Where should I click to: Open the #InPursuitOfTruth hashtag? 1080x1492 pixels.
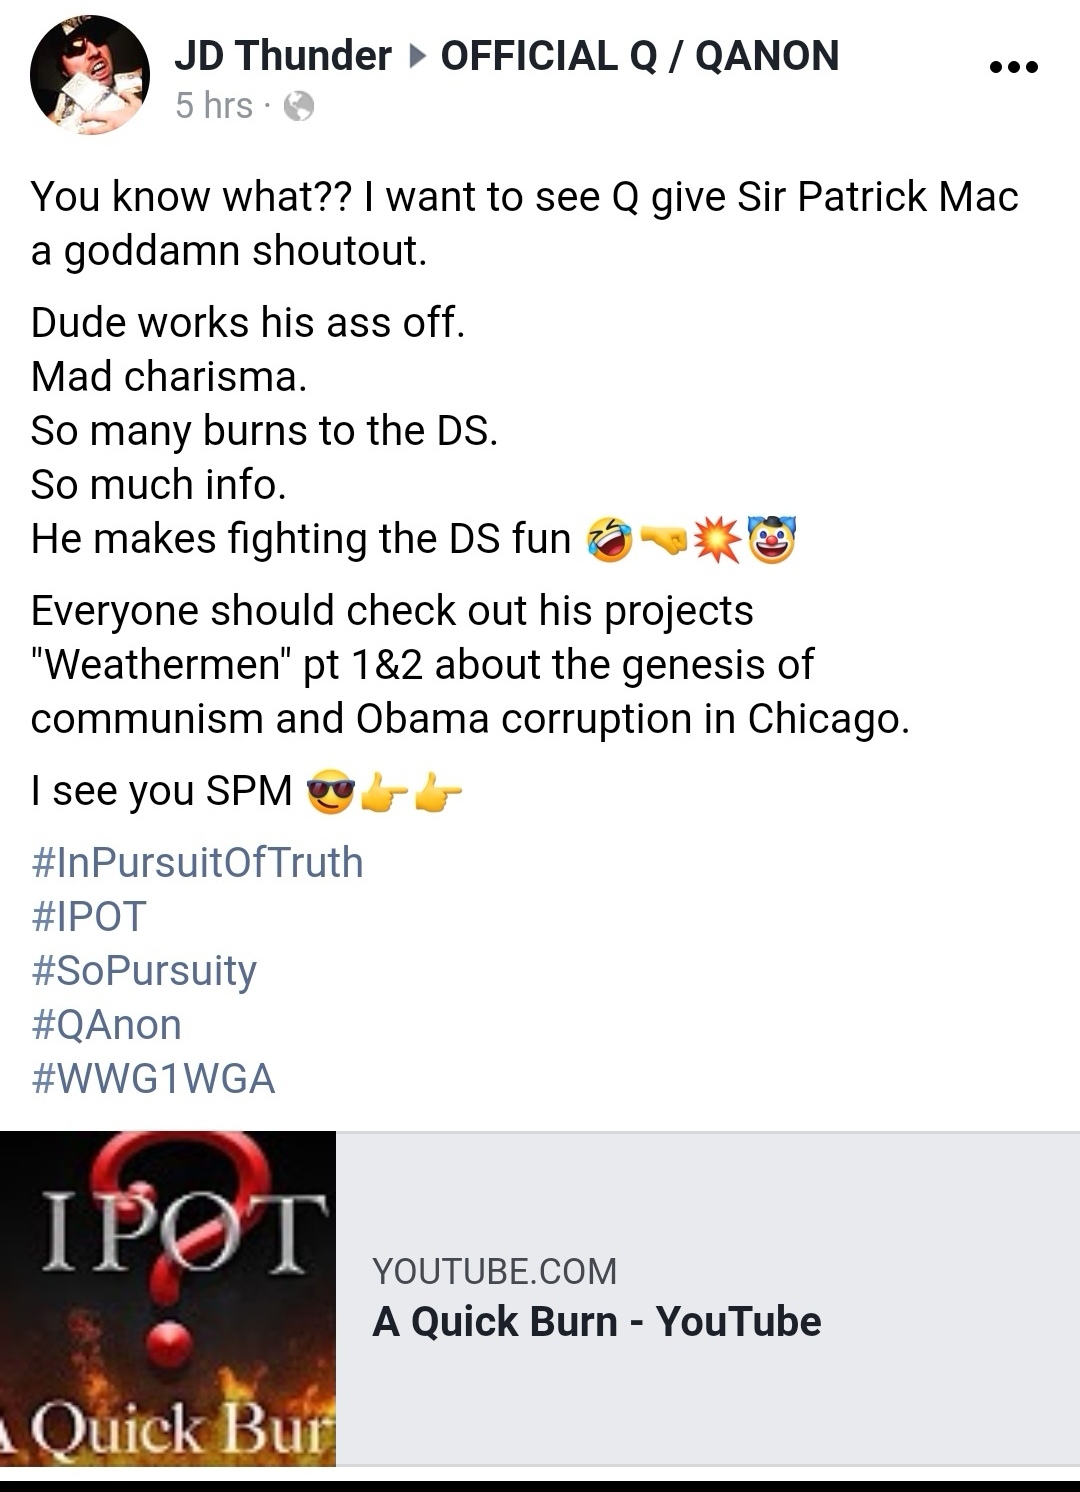tap(197, 863)
